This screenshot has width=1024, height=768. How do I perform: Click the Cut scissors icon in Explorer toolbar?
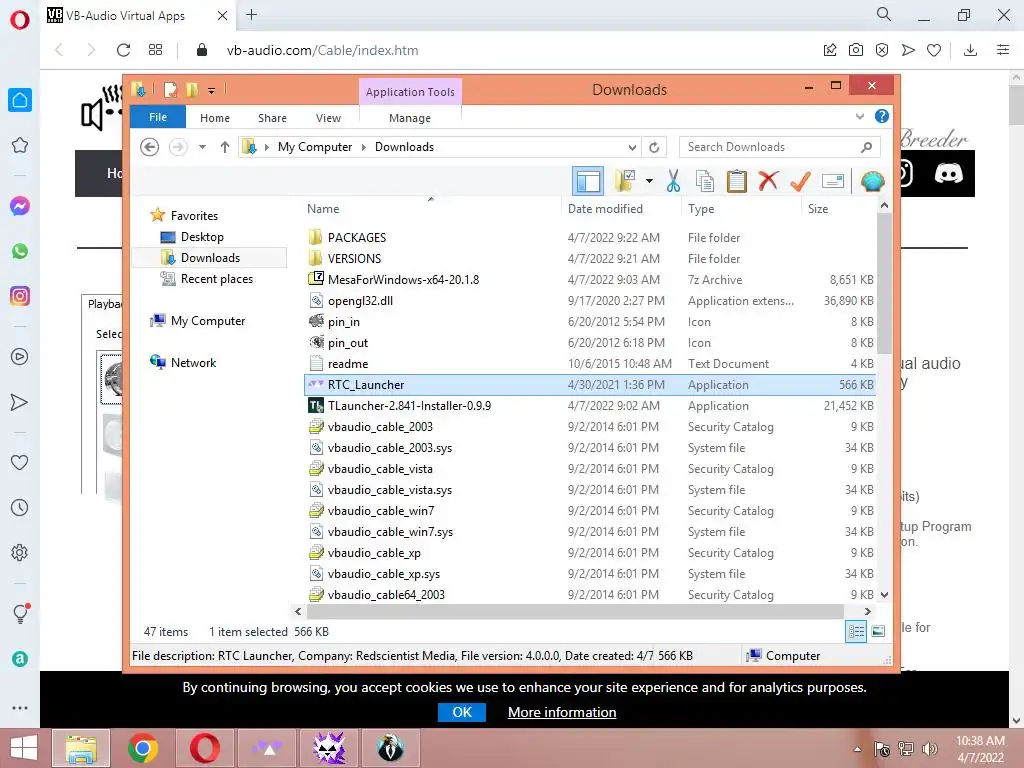click(x=673, y=181)
